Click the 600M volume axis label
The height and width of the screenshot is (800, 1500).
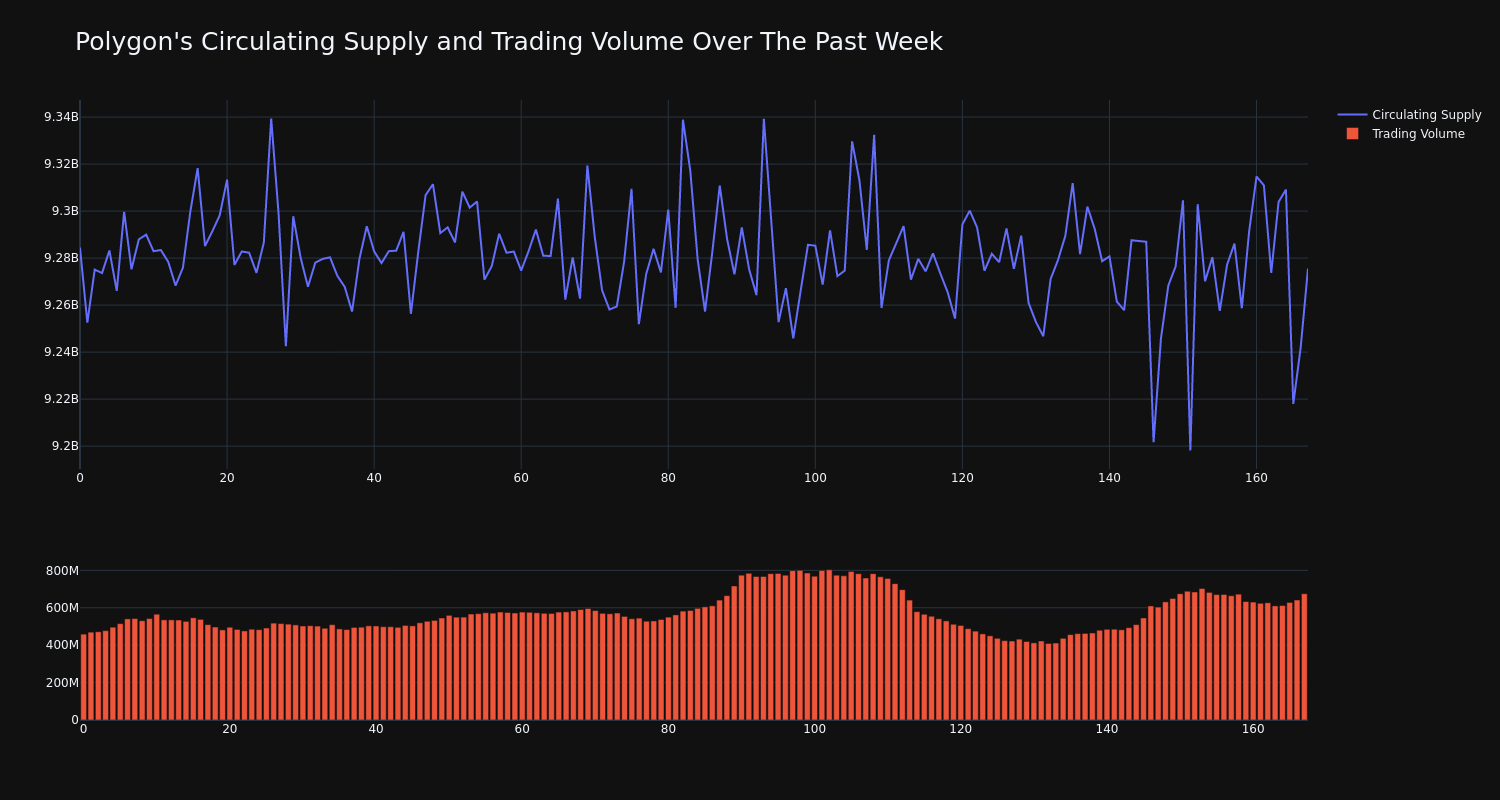point(61,608)
